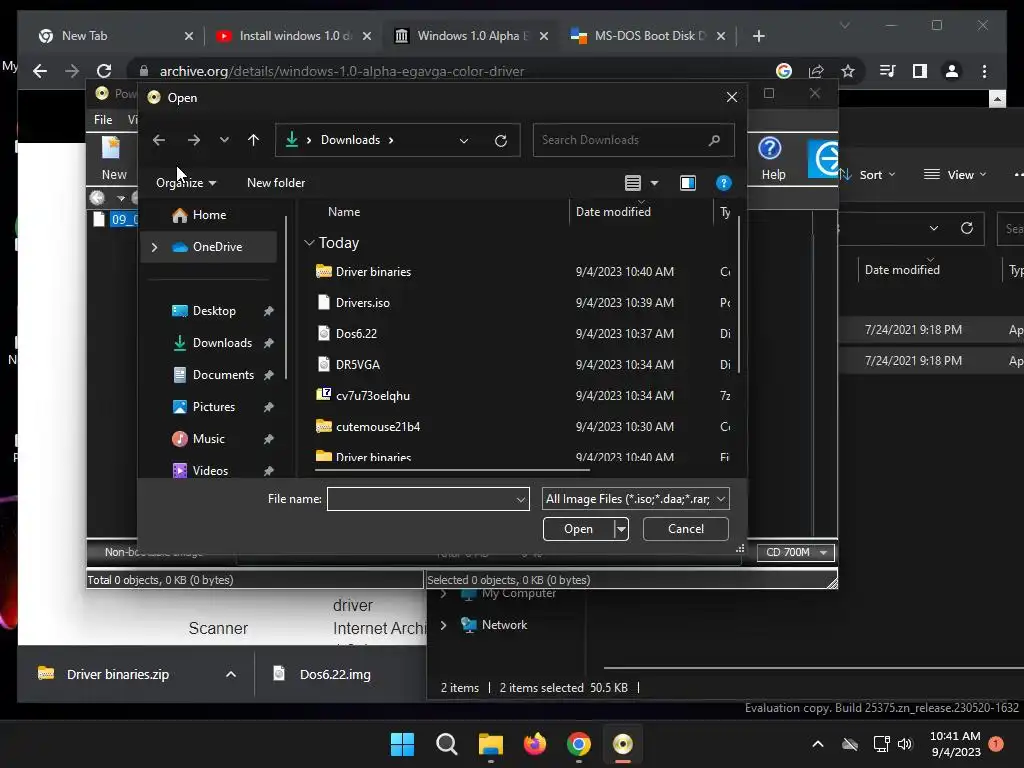The image size is (1024, 768).
Task: Open Sort menu in File Explorer
Action: (869, 174)
